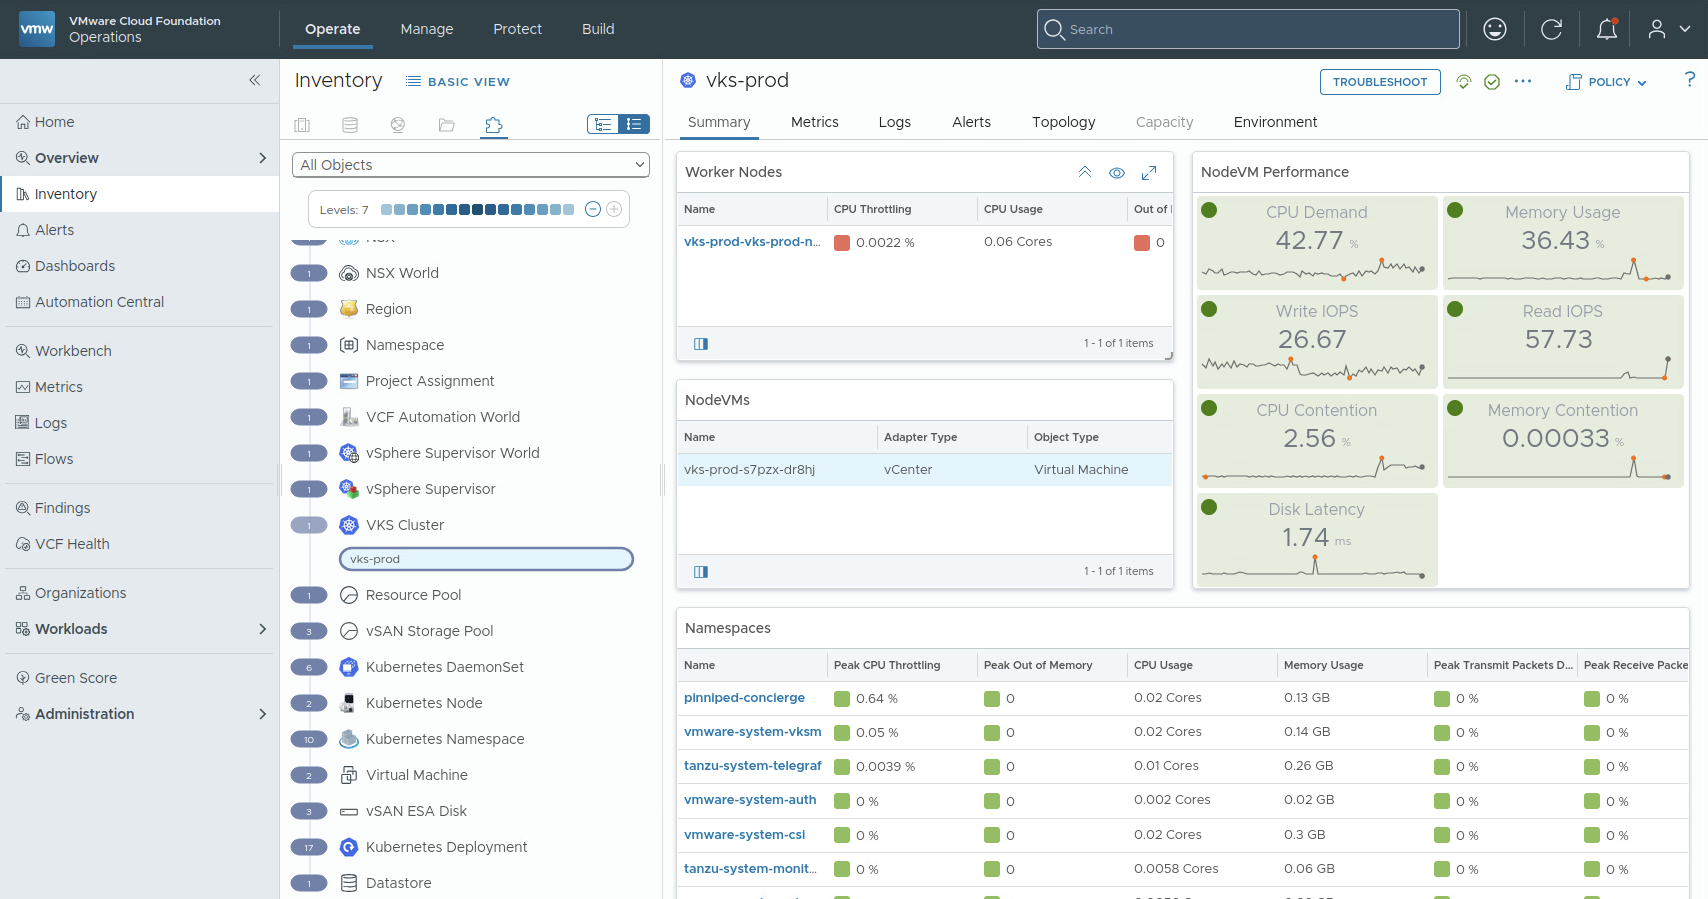Open the user account menu
1708x899 pixels.
pyautogui.click(x=1669, y=29)
